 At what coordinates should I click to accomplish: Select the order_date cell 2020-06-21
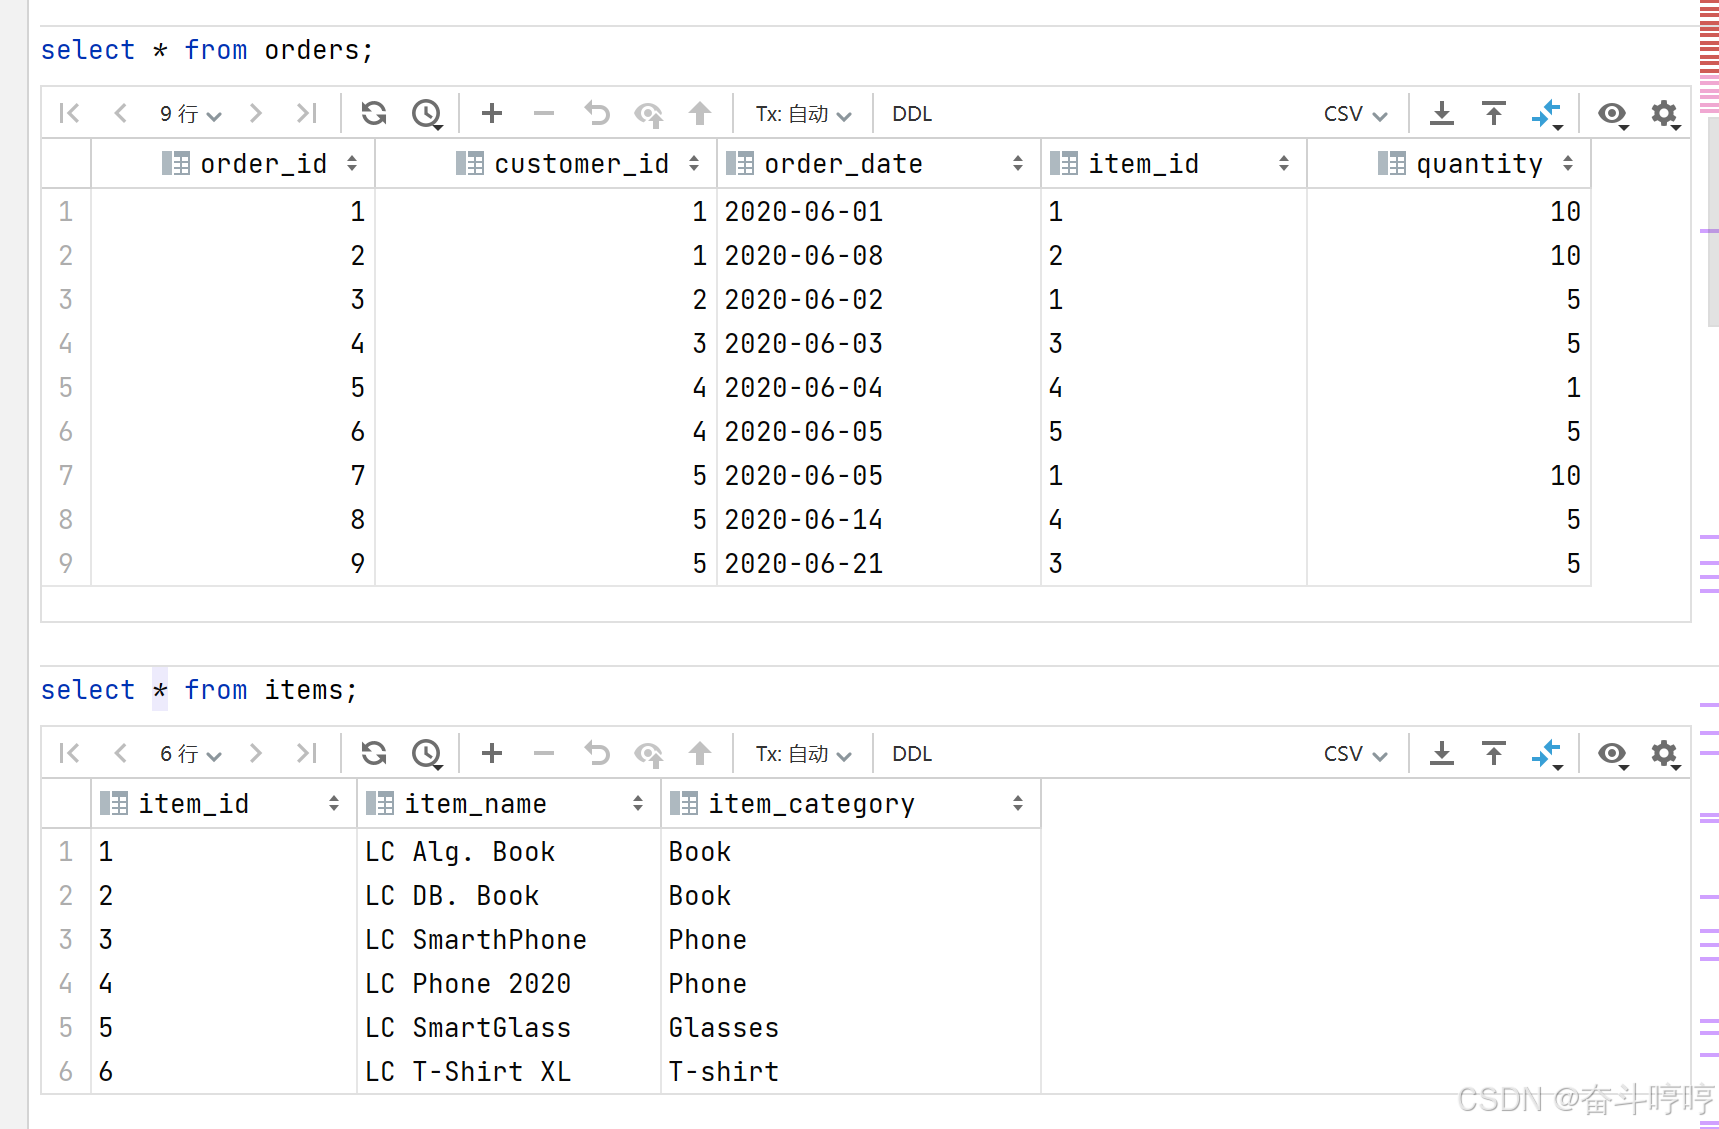click(878, 563)
